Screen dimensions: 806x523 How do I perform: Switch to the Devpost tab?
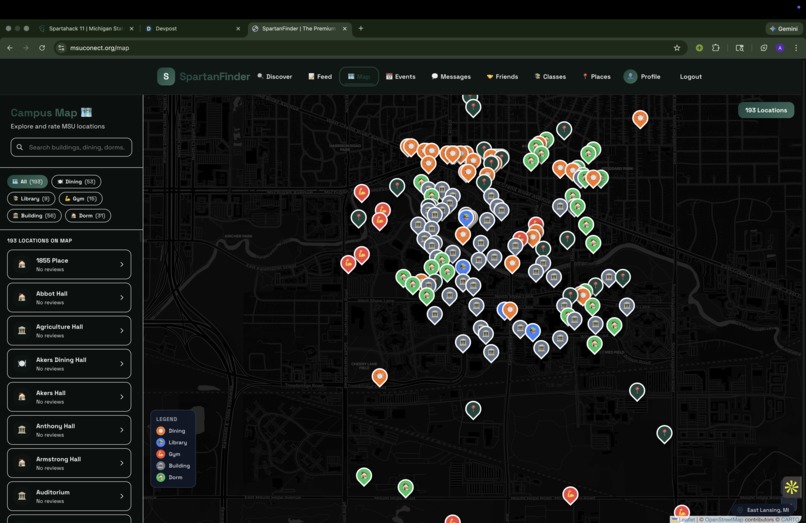point(193,29)
